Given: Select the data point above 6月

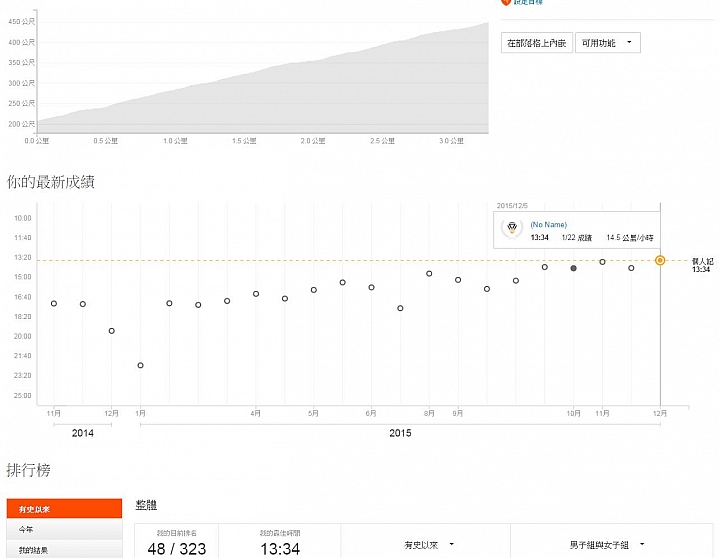Looking at the screenshot, I should 371,287.
